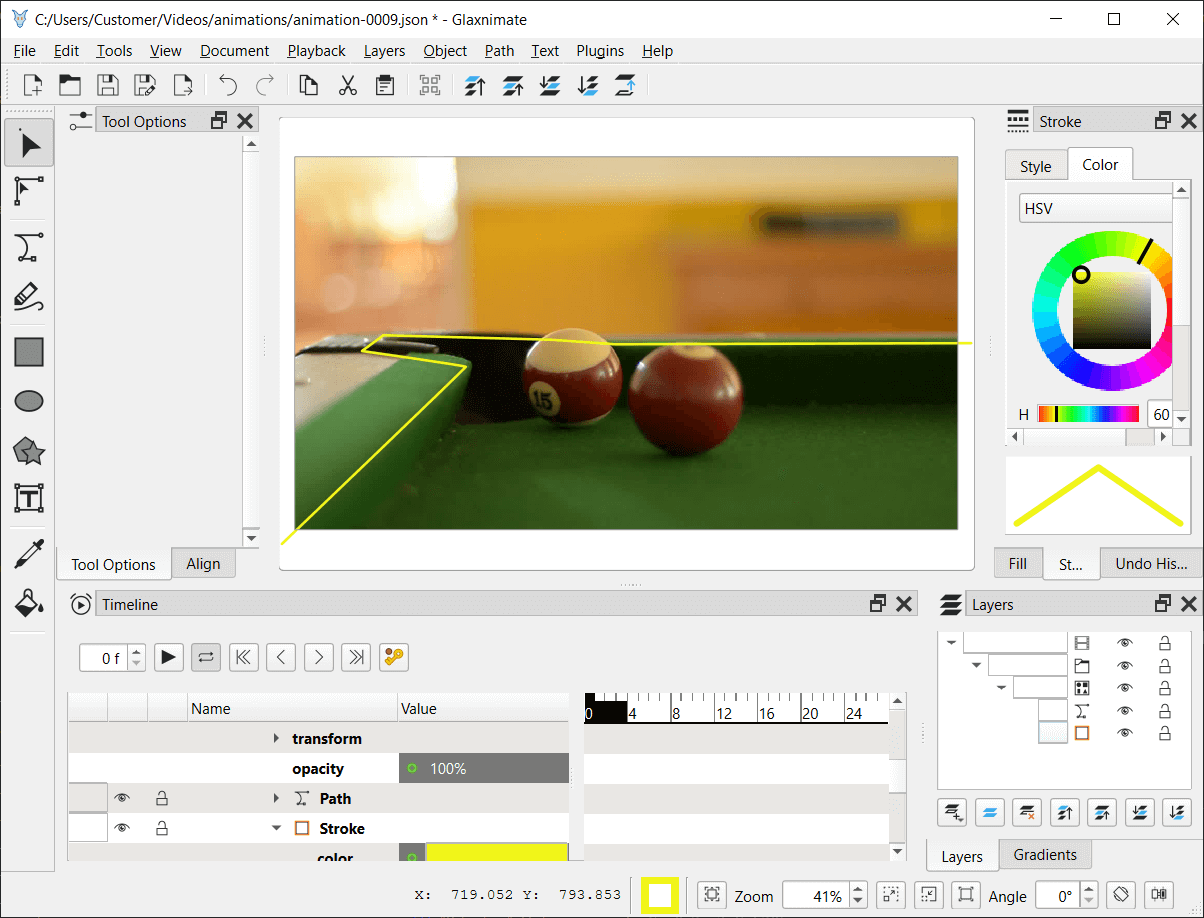
Task: Pick a color with the eyedropper tool
Action: (28, 551)
